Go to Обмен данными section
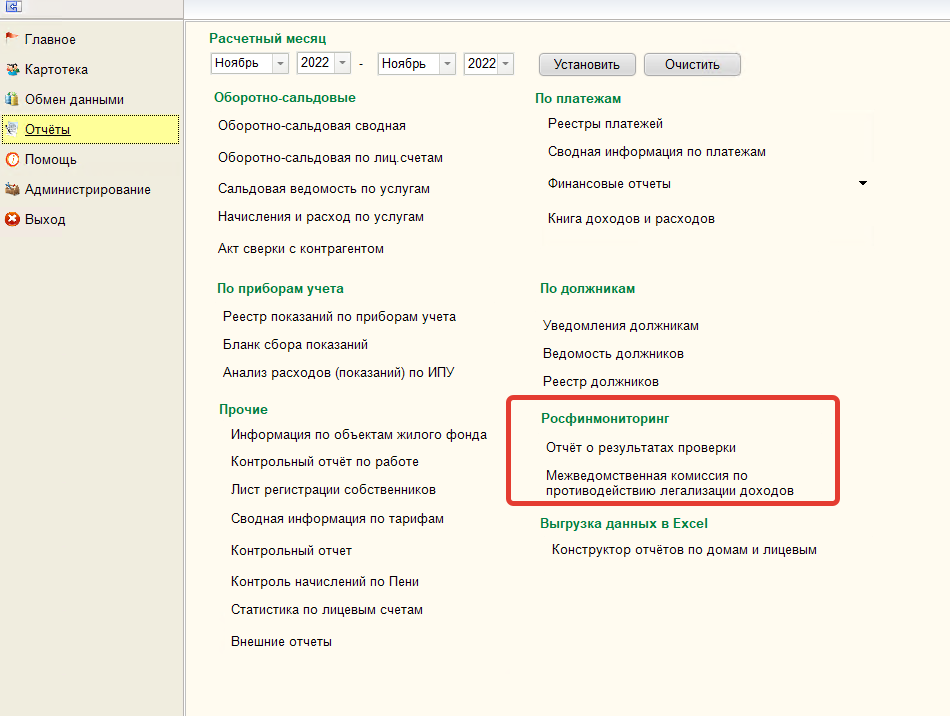 (75, 99)
